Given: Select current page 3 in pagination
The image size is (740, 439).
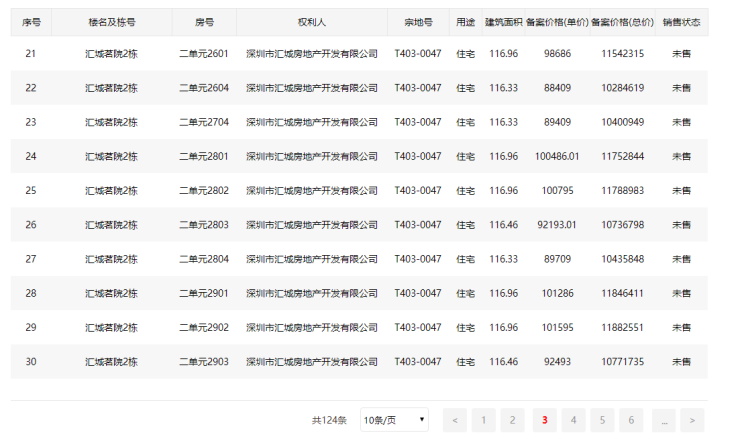Looking at the screenshot, I should pyautogui.click(x=545, y=420).
